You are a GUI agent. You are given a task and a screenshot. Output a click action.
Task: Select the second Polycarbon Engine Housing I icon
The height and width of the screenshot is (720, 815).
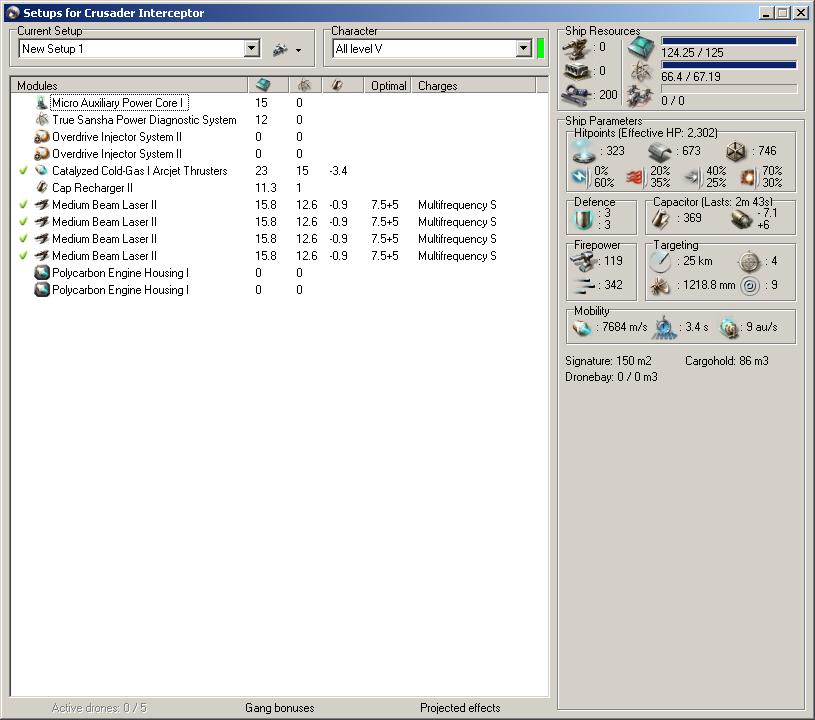(x=42, y=290)
